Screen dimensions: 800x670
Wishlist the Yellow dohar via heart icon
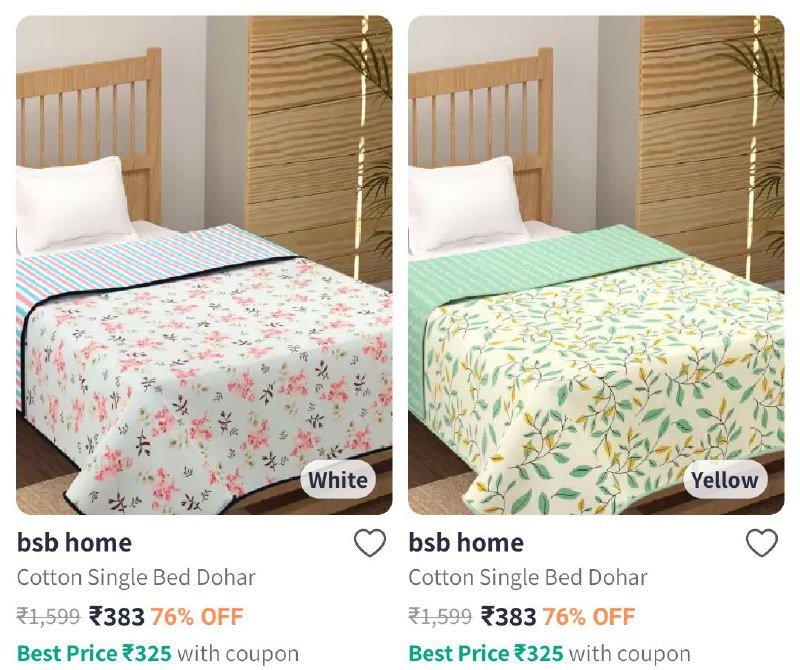tap(762, 543)
